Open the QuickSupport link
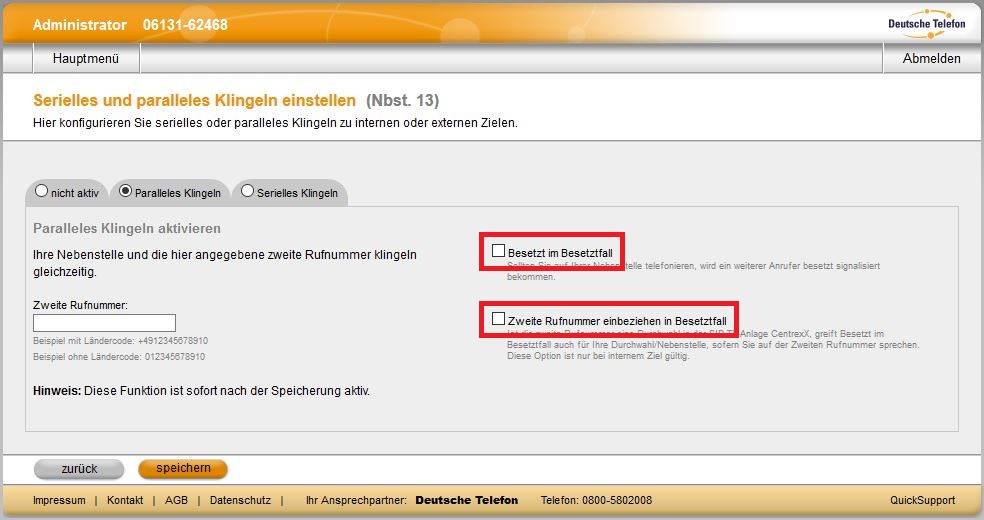 922,500
